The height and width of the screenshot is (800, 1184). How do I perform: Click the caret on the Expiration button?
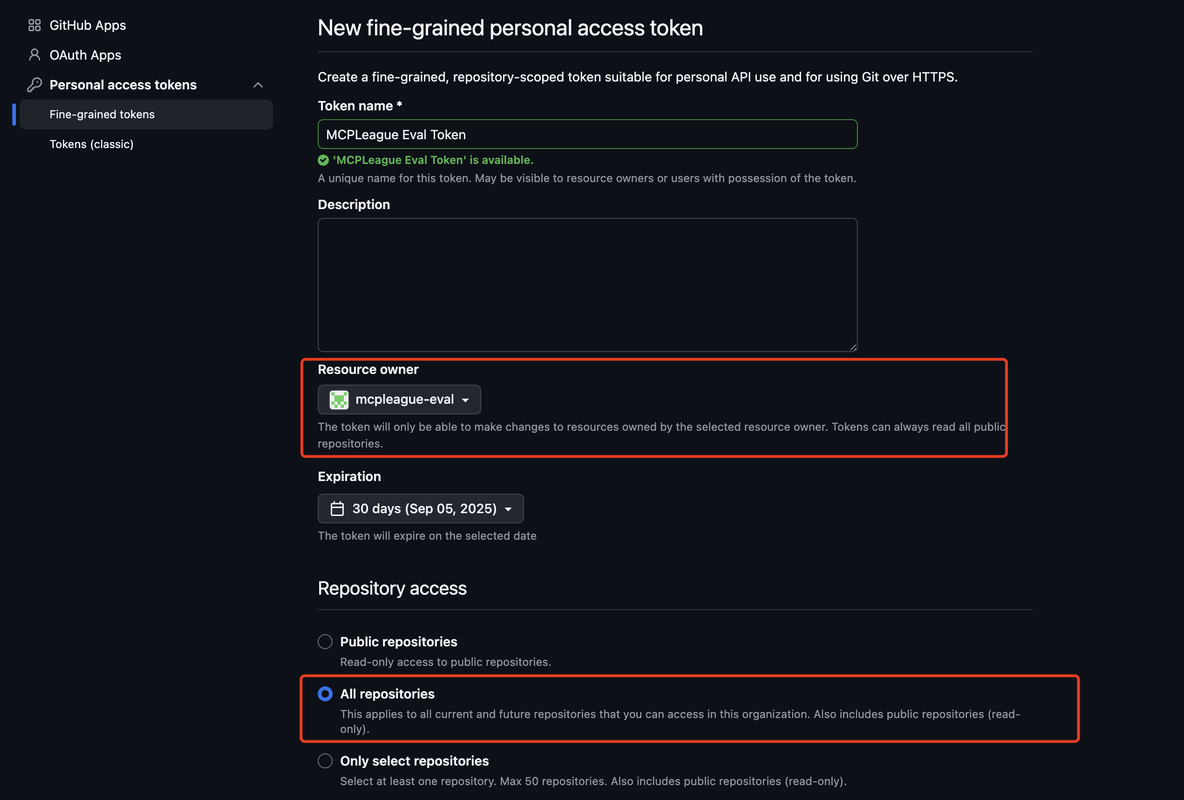coord(508,508)
